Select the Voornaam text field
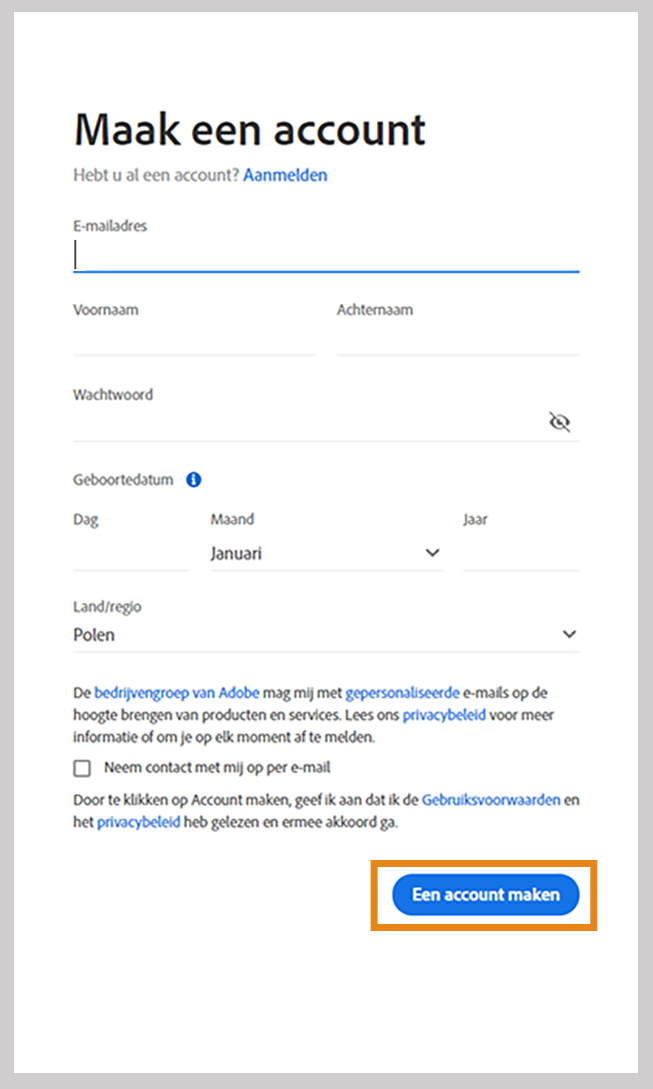The width and height of the screenshot is (653, 1089). [190, 340]
